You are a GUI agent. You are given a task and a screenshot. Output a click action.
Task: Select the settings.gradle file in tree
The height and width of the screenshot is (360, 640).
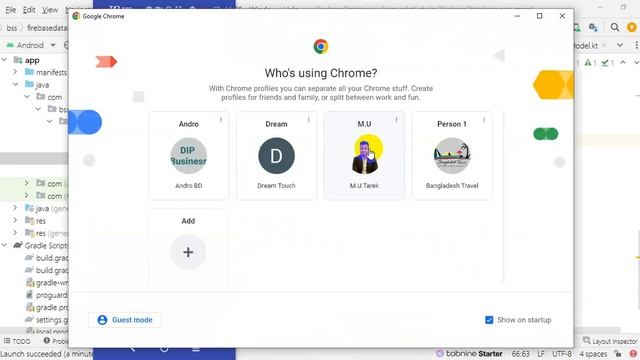47,320
